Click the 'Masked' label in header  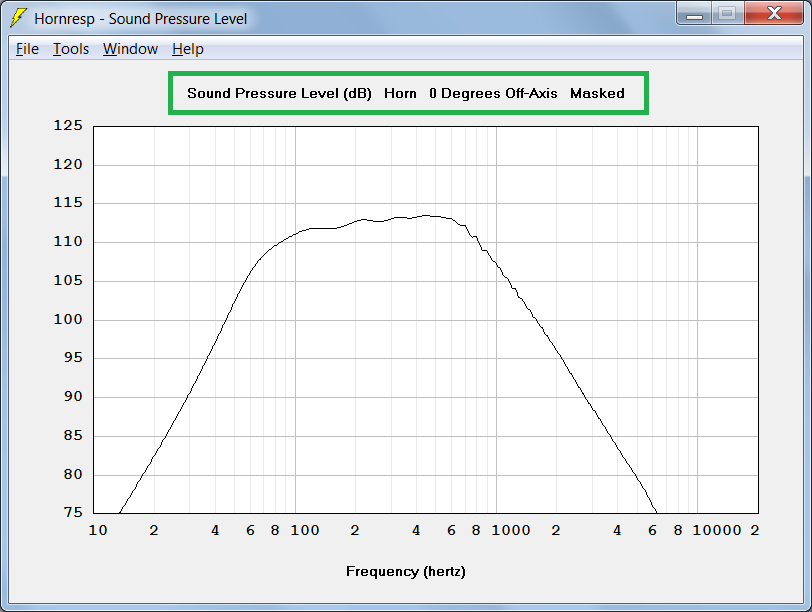pos(597,93)
